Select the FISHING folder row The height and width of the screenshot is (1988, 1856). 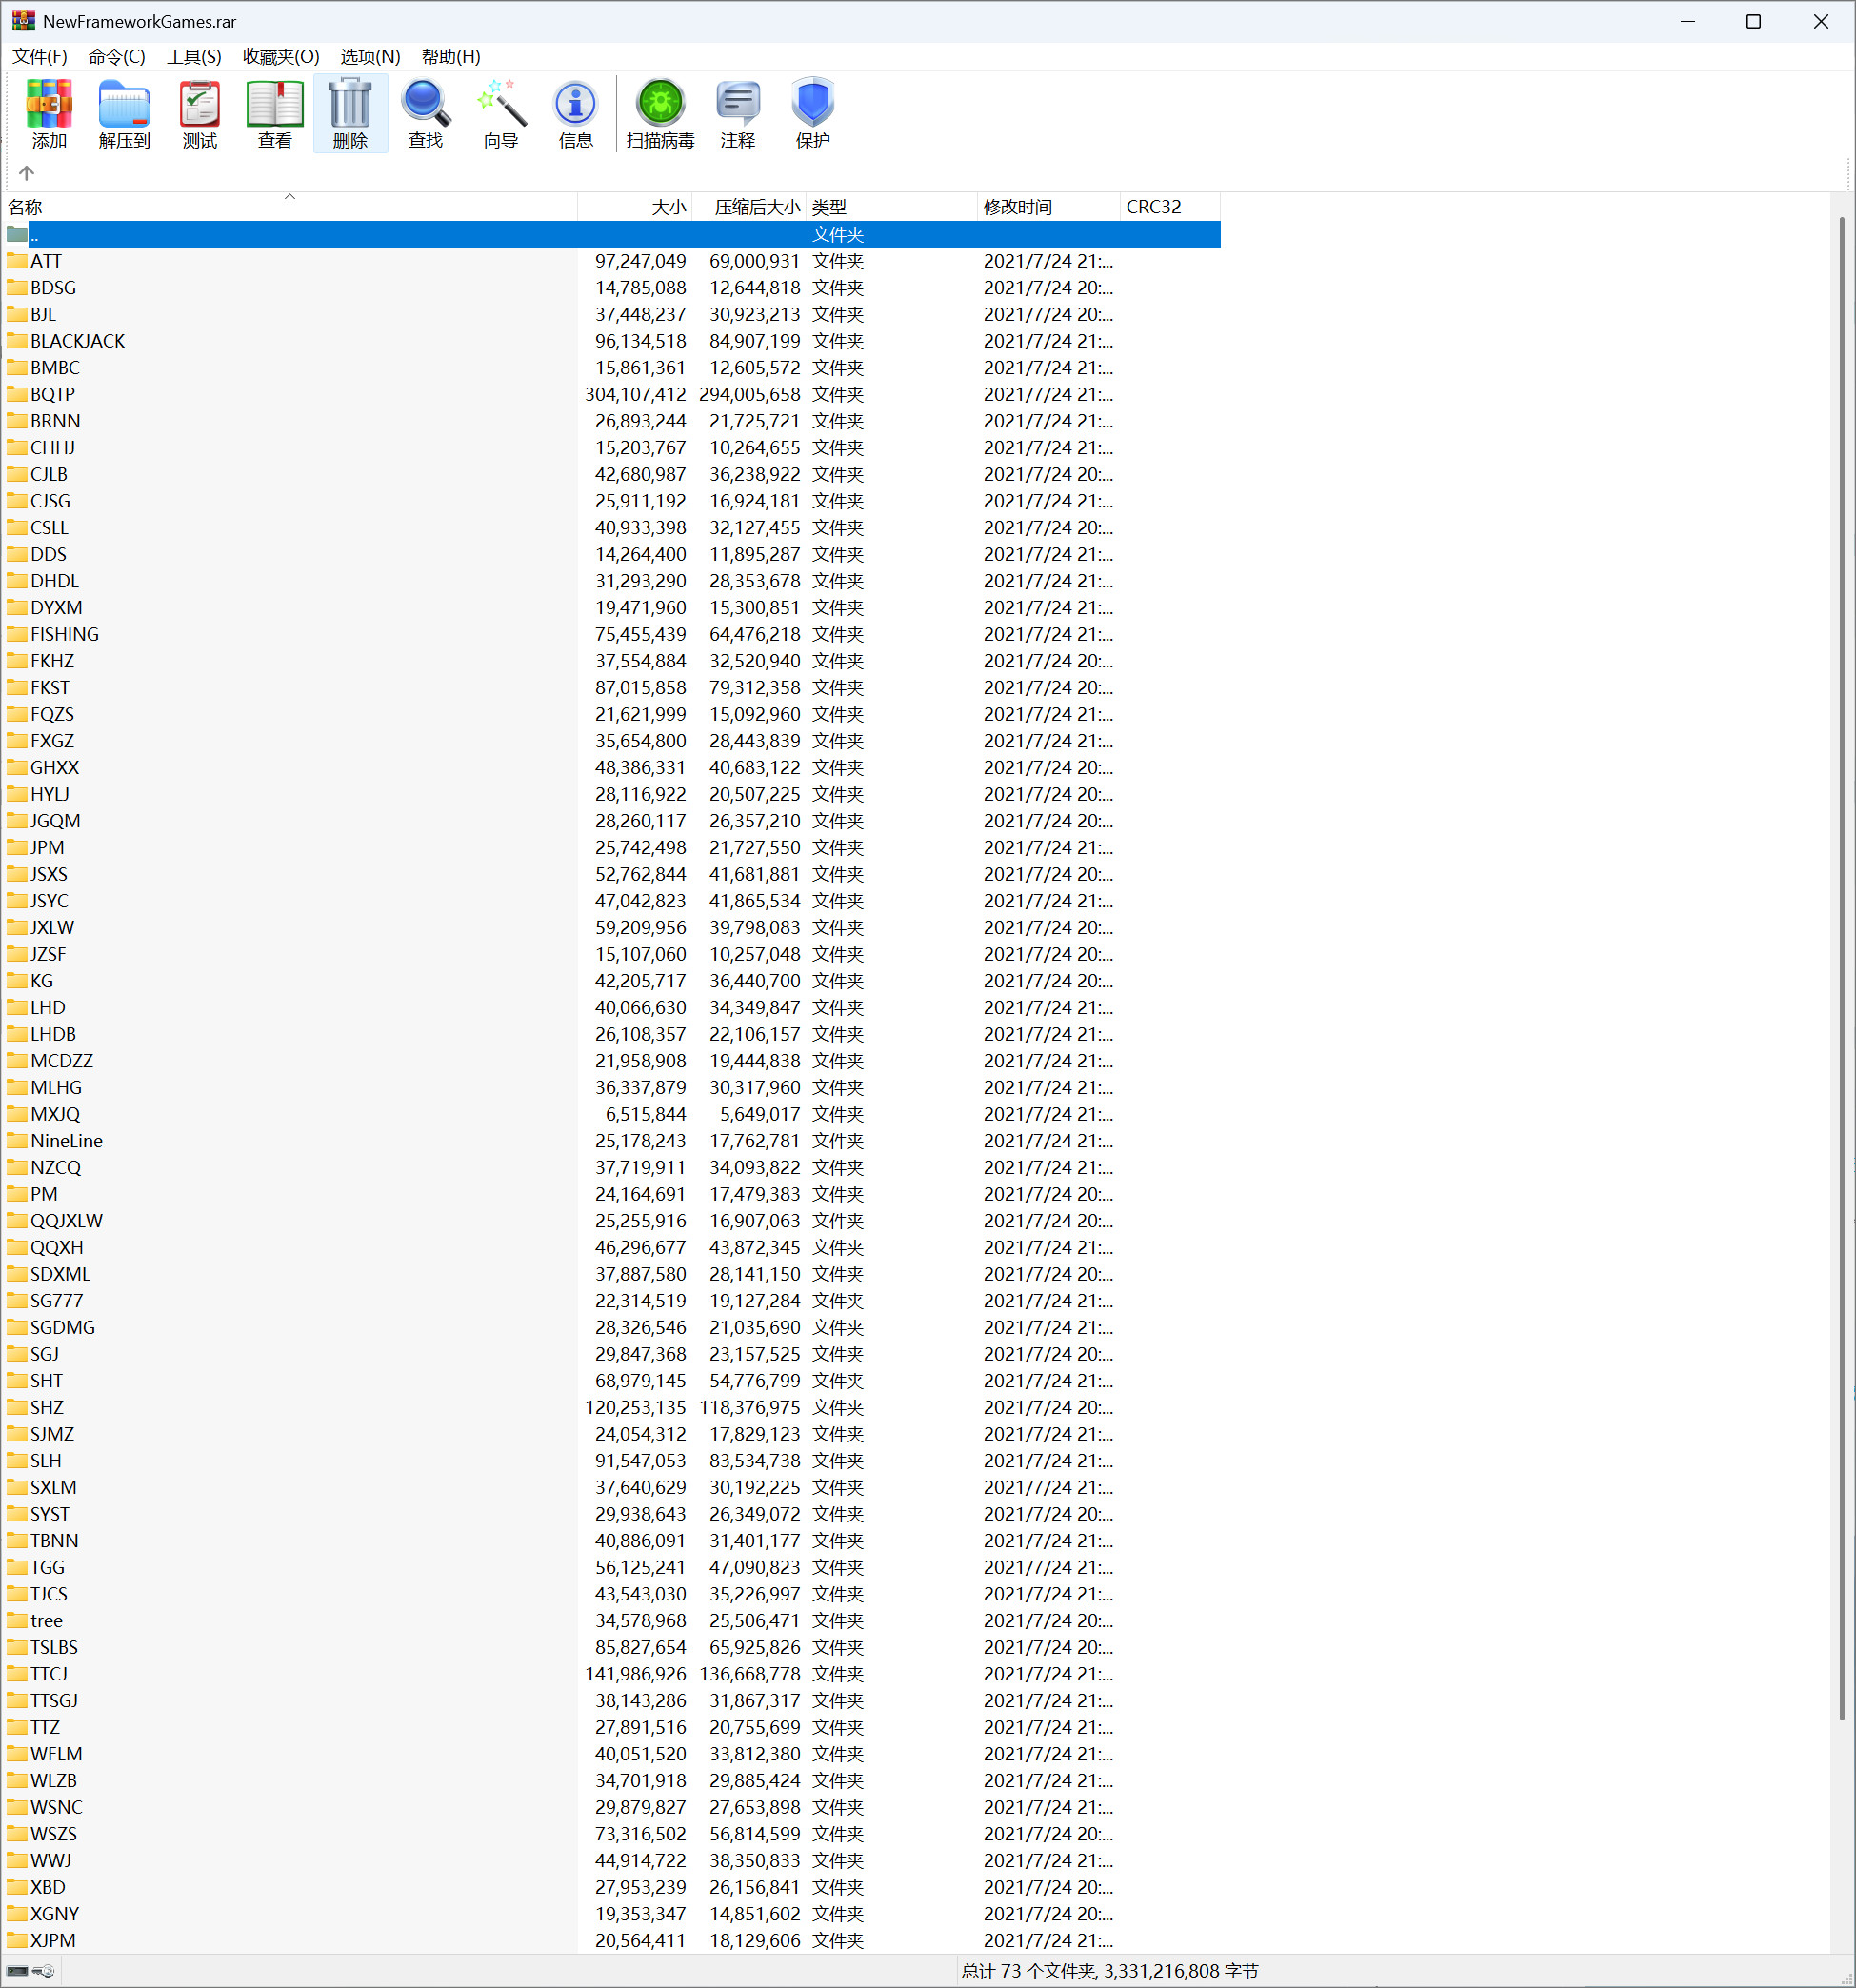pos(65,634)
